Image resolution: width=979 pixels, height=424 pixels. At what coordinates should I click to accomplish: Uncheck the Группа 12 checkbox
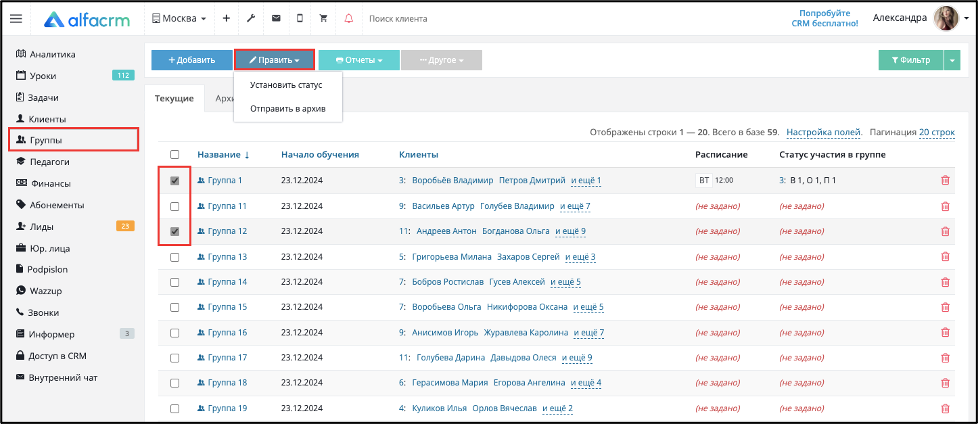click(x=175, y=231)
